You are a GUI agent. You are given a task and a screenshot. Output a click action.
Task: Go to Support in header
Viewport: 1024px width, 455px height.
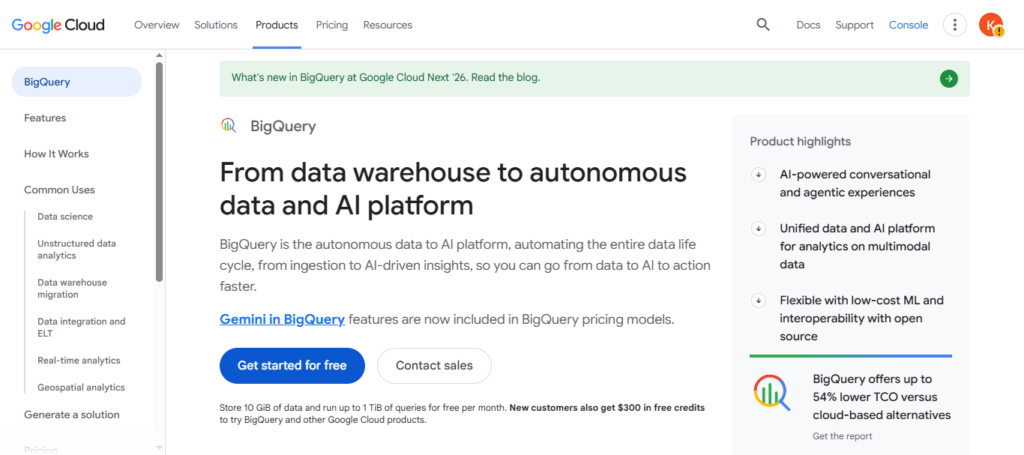[854, 25]
